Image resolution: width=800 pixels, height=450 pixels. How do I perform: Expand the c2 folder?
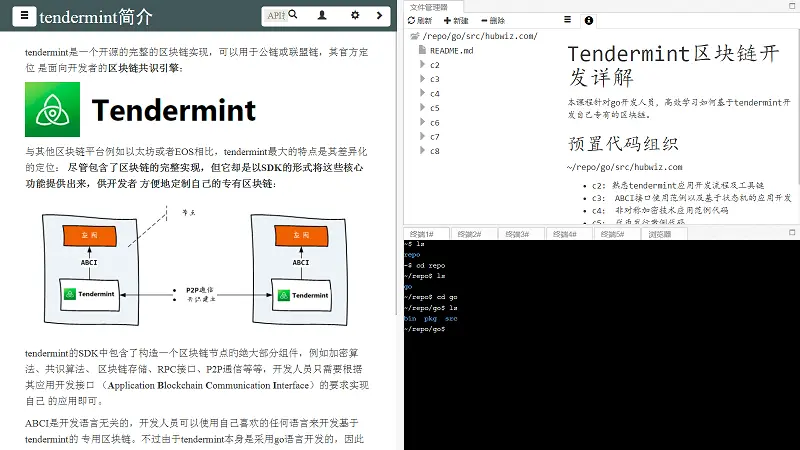click(x=422, y=64)
